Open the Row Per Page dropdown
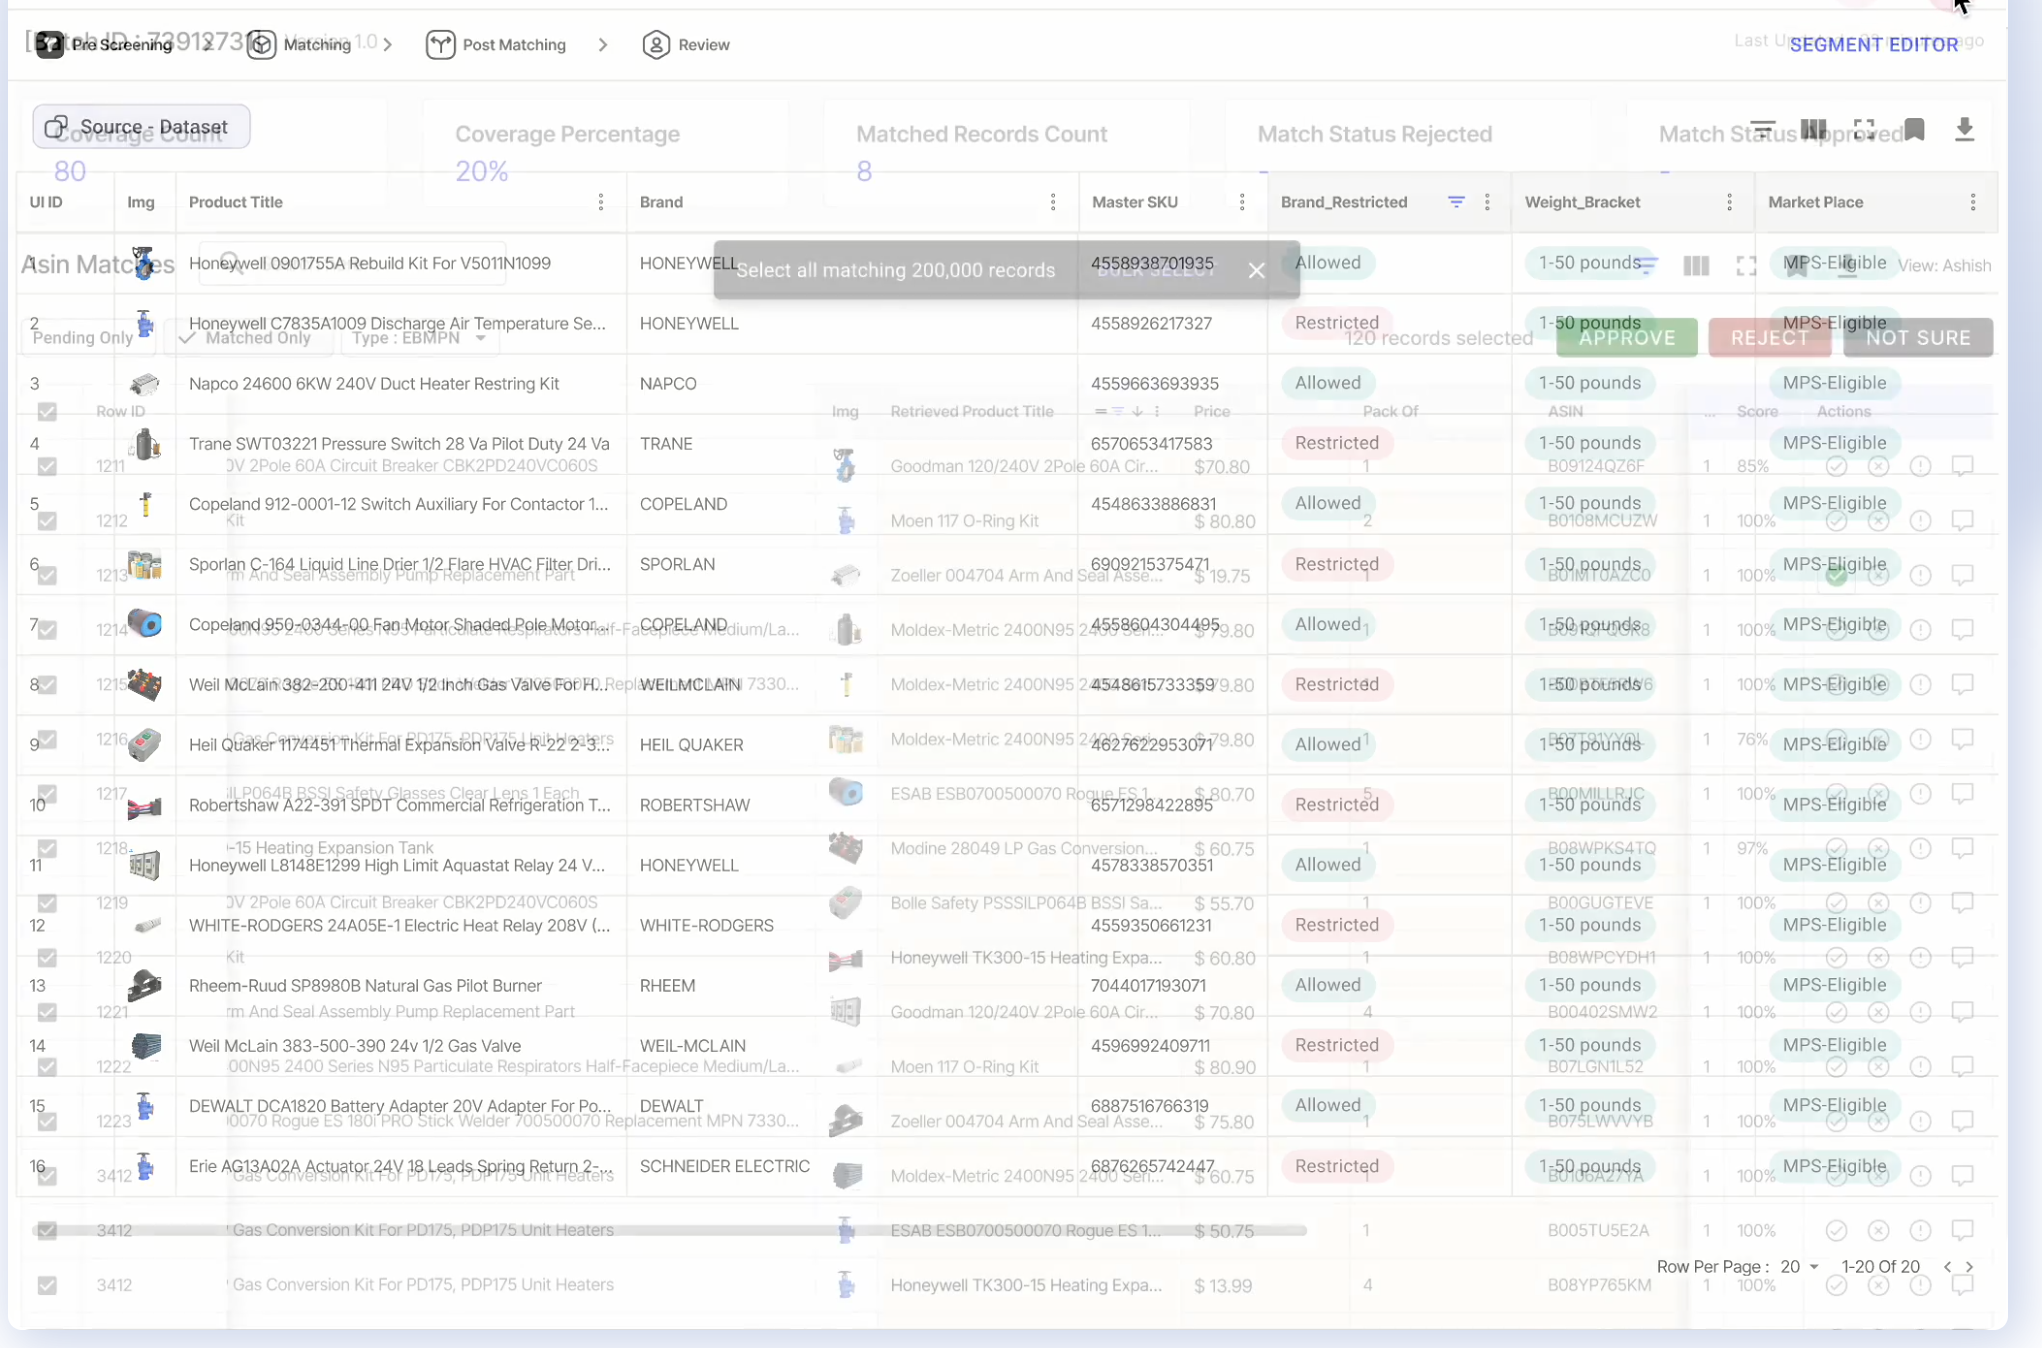 tap(1799, 1267)
